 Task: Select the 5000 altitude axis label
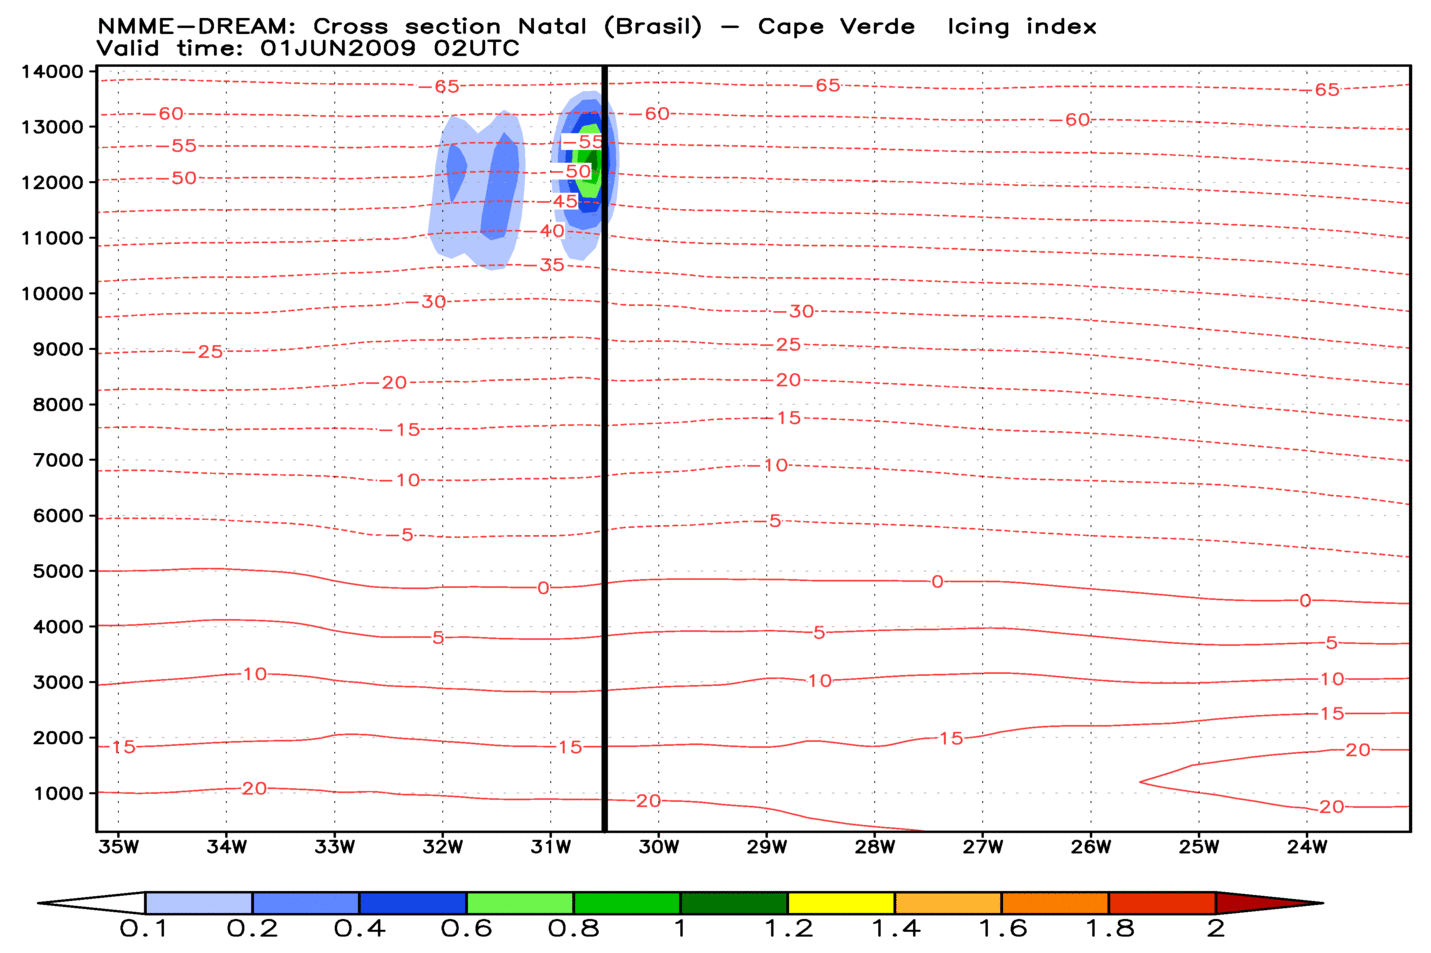(58, 571)
